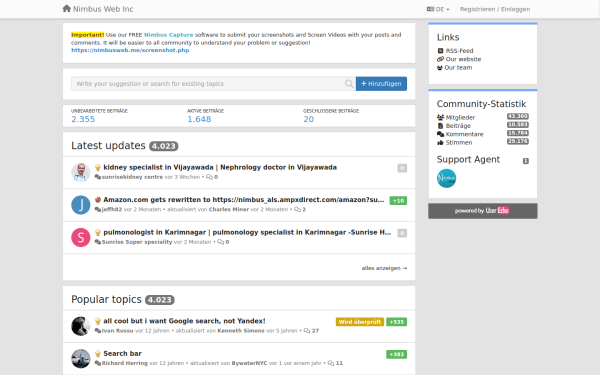
Task: Open Sunrise Super speciality avatar S
Action: coord(81,237)
